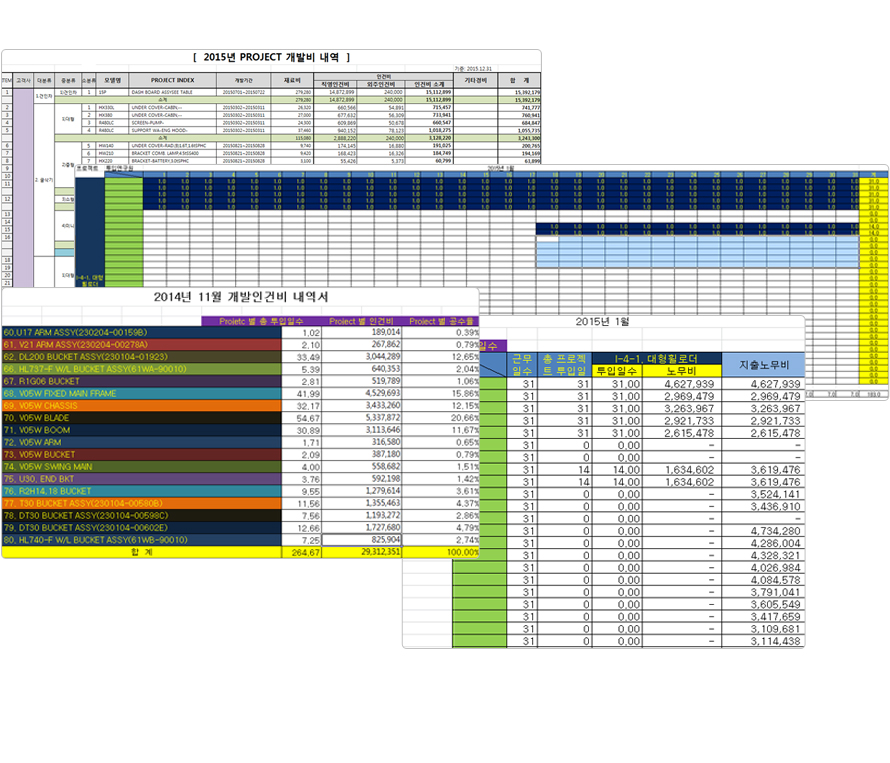The image size is (890, 763).
Task: Select the total man-days cell '264.67'
Action: coord(301,552)
